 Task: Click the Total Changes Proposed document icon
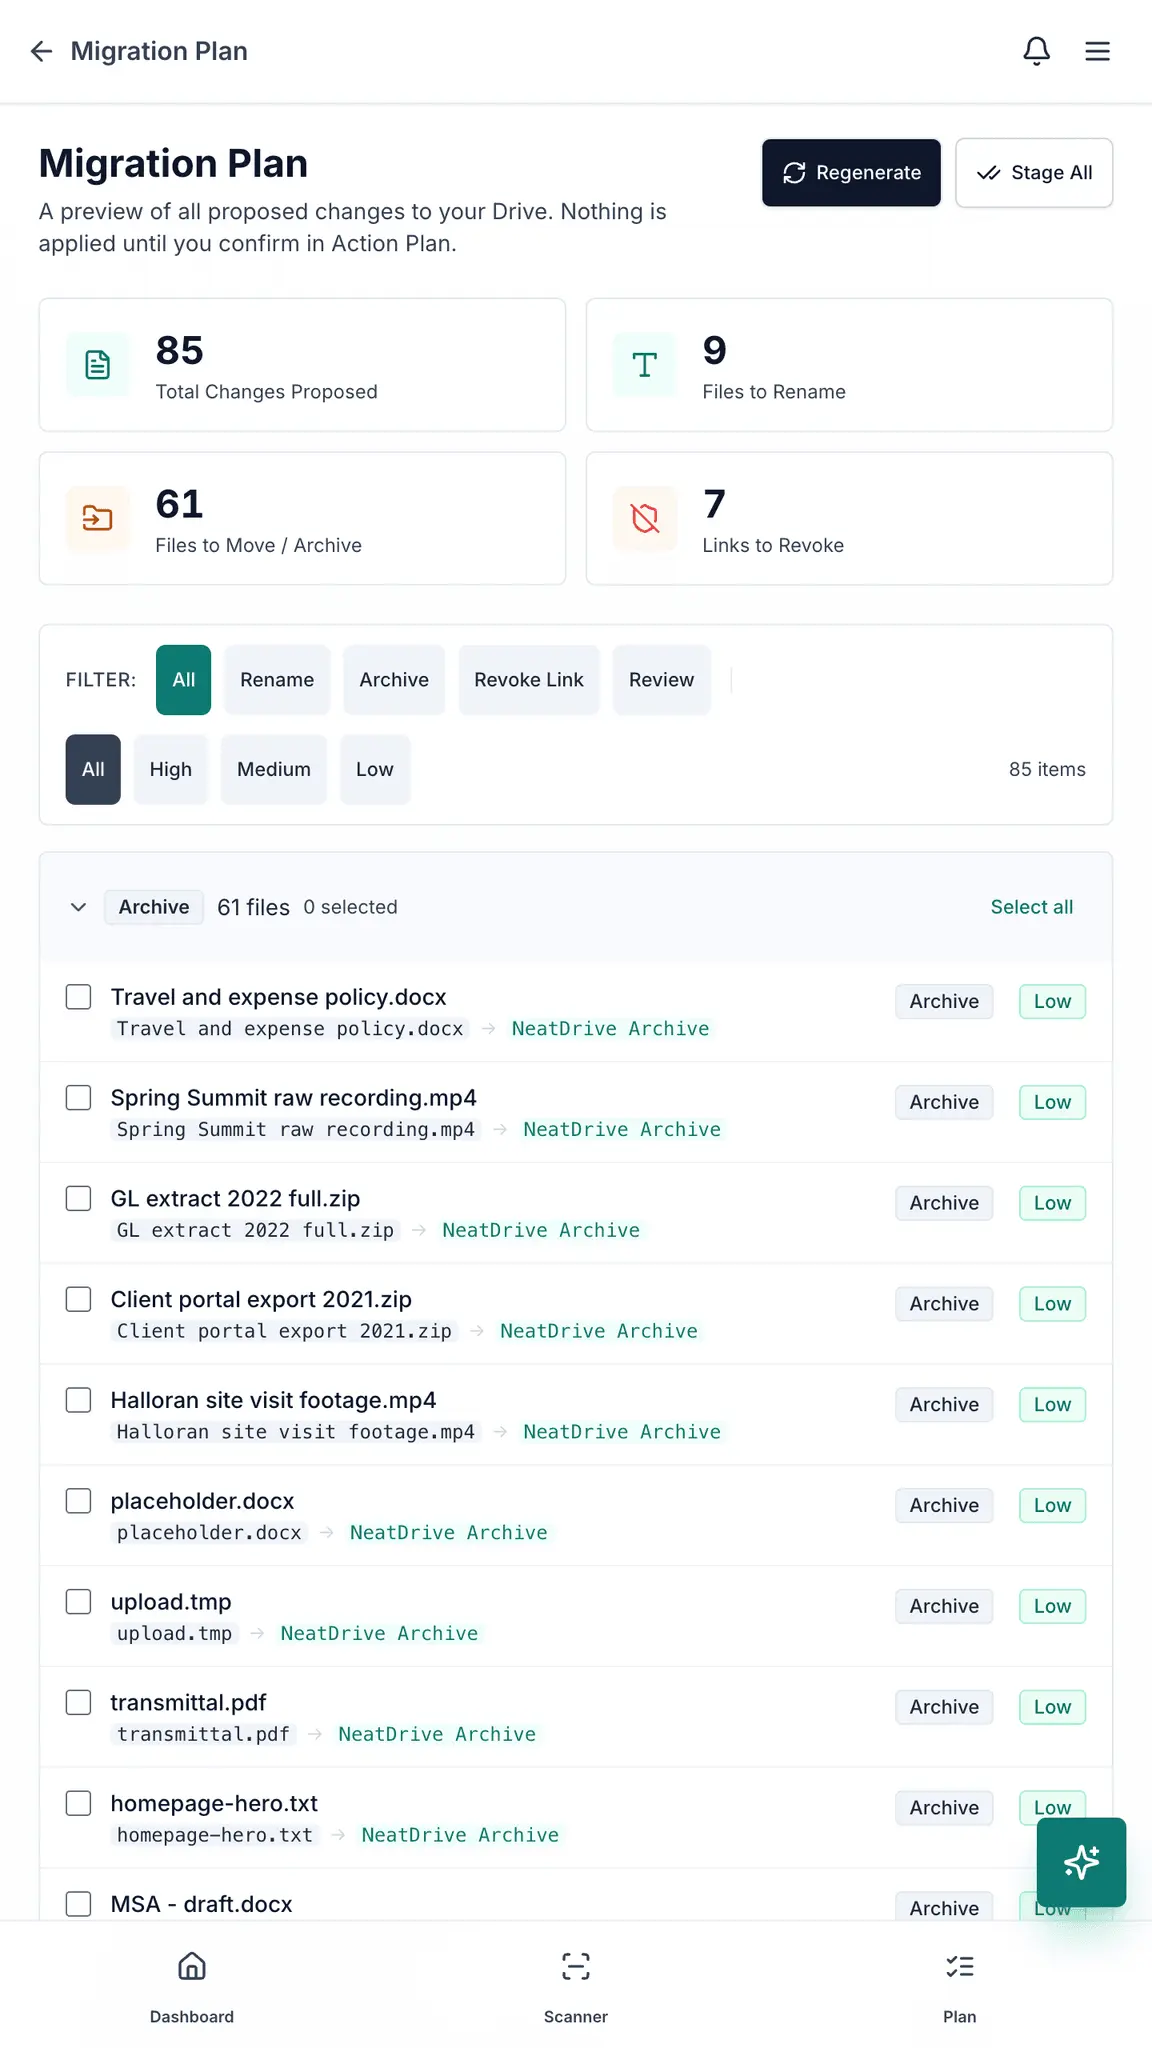tap(97, 365)
